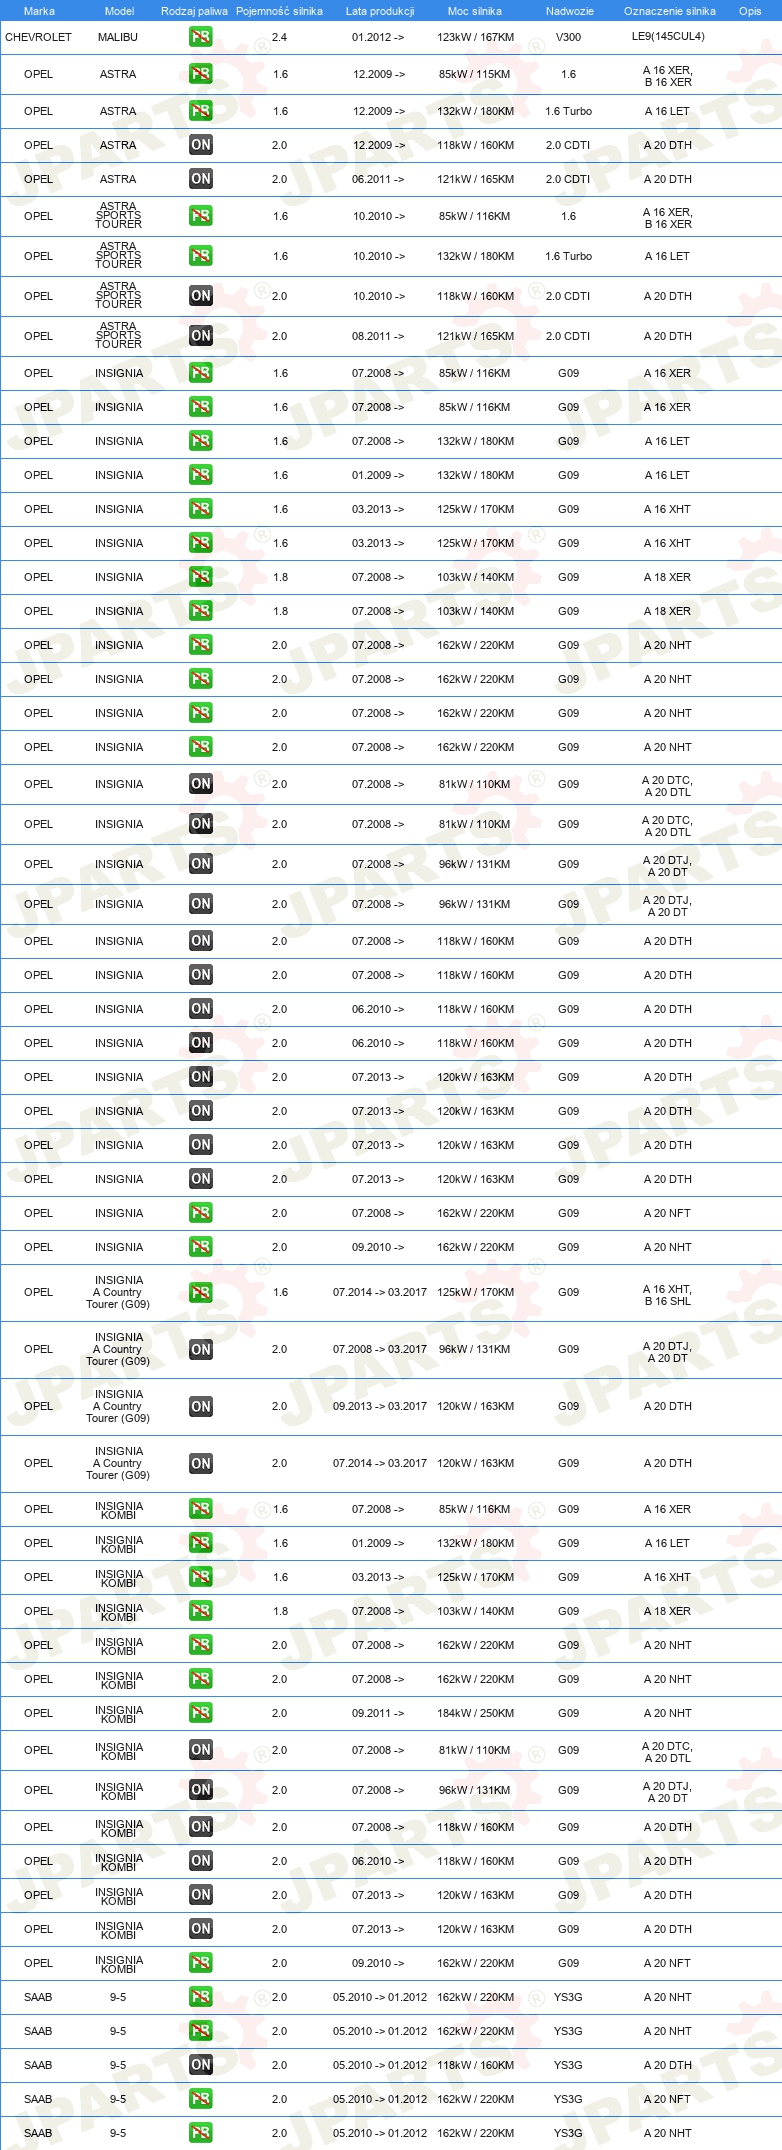Click petrol icon for Insignia 07.2008 A 16 LET
The width and height of the screenshot is (782, 2150).
(x=200, y=441)
